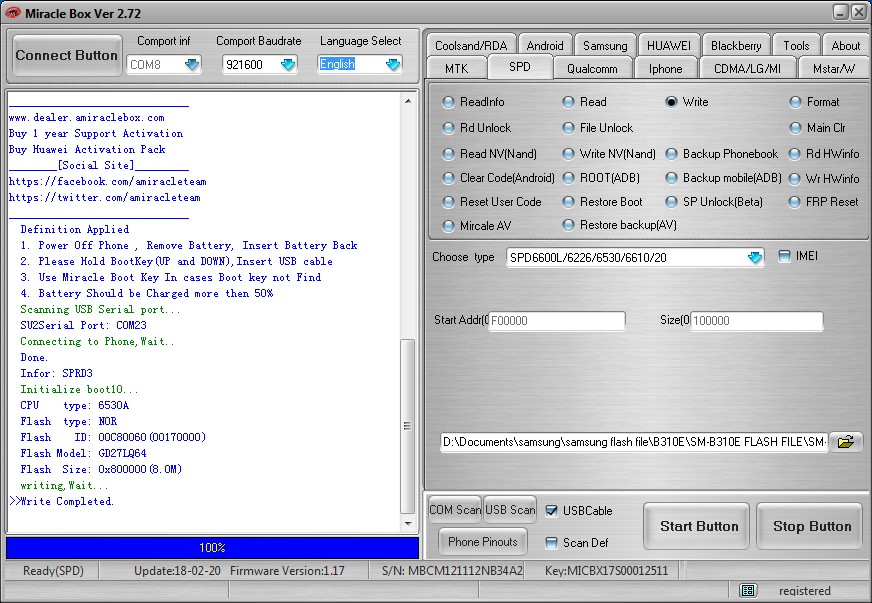Click the facebook.com/amiracleteam log line

point(107,181)
